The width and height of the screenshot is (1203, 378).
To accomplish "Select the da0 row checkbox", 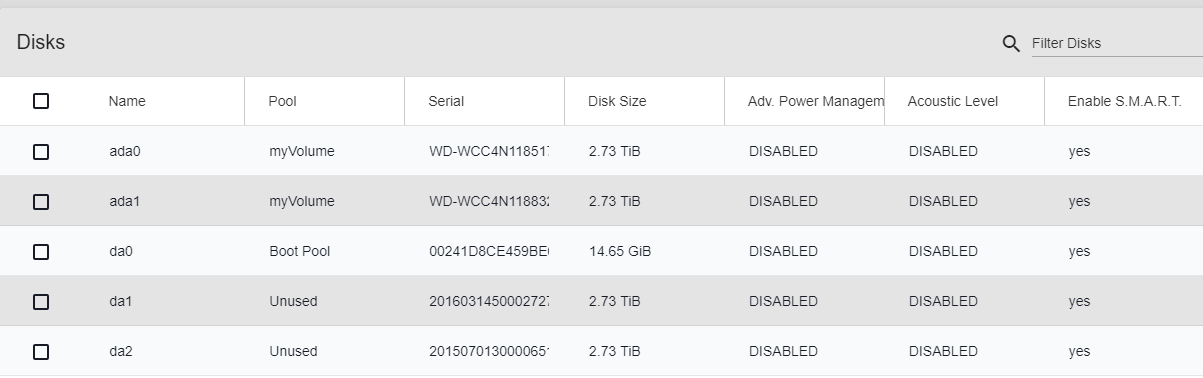I will pos(41,251).
